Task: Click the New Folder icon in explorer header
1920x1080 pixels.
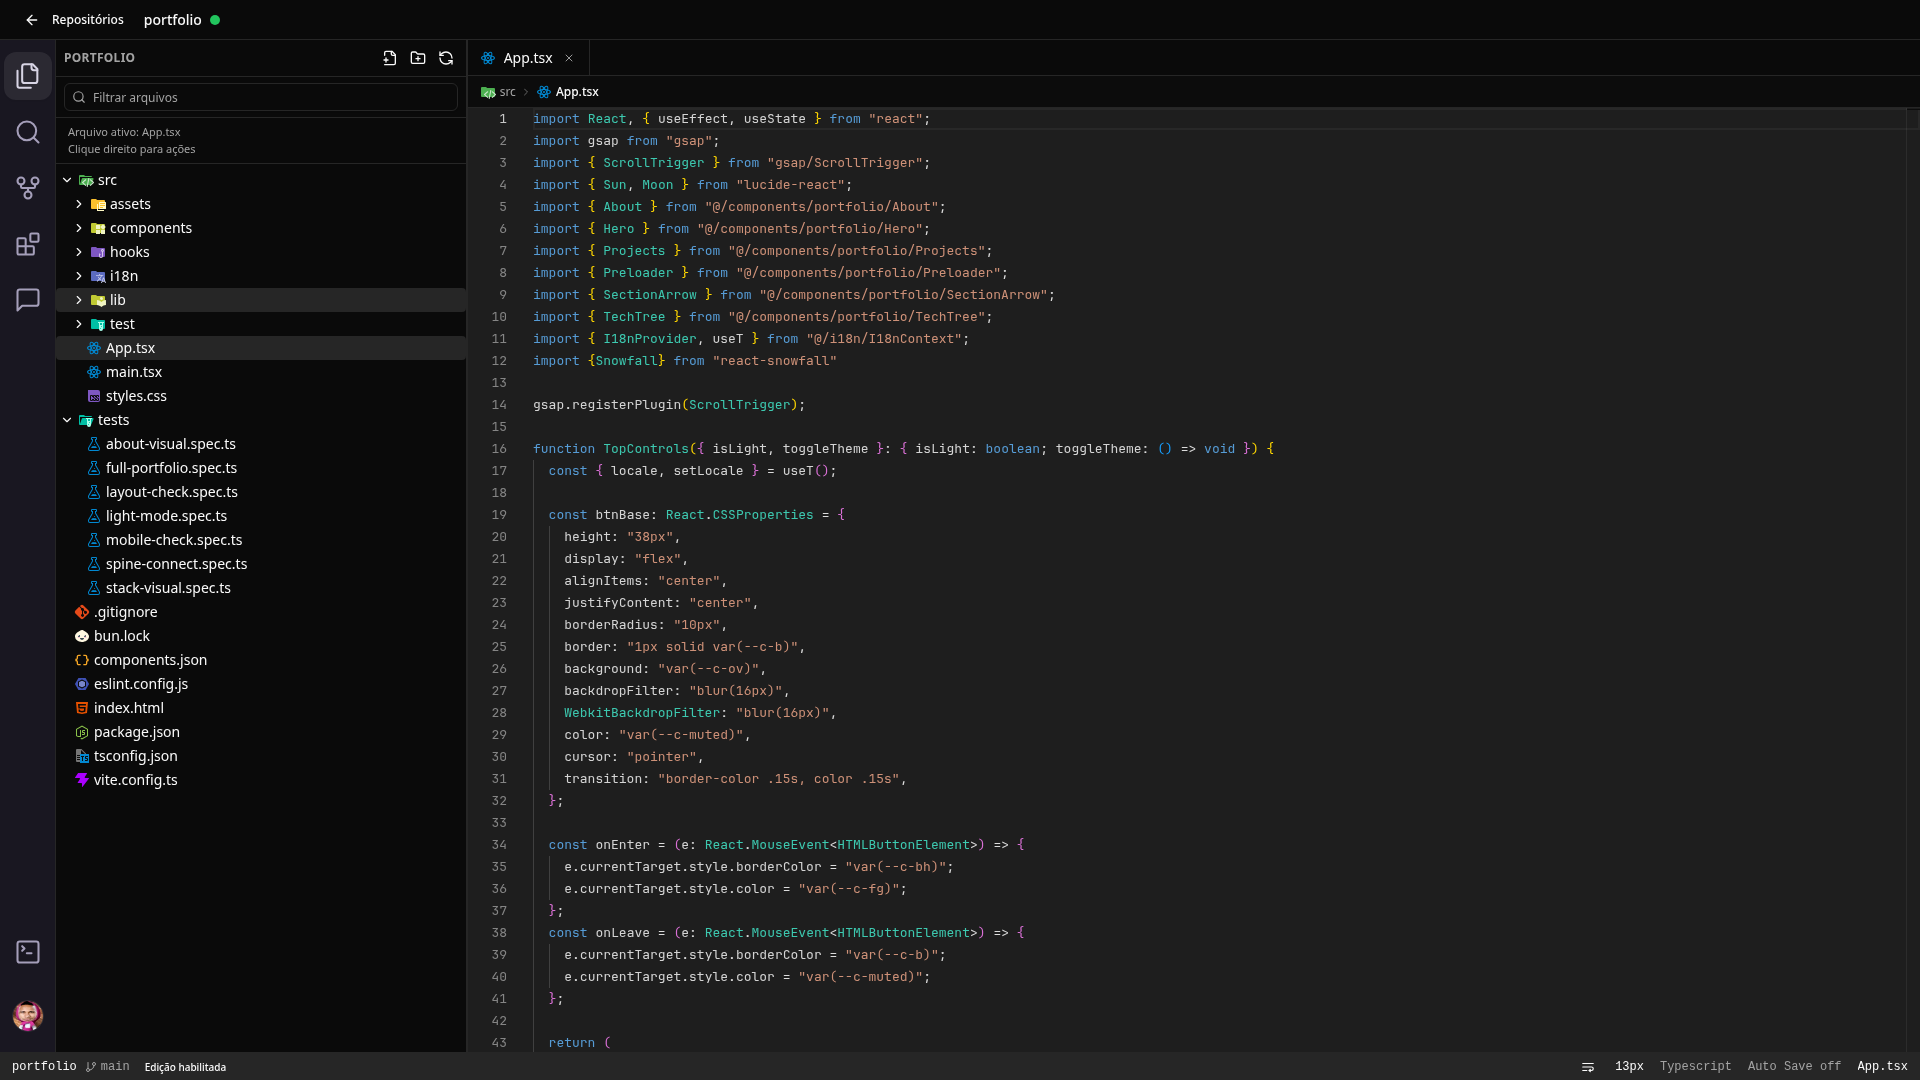Action: pyautogui.click(x=418, y=58)
